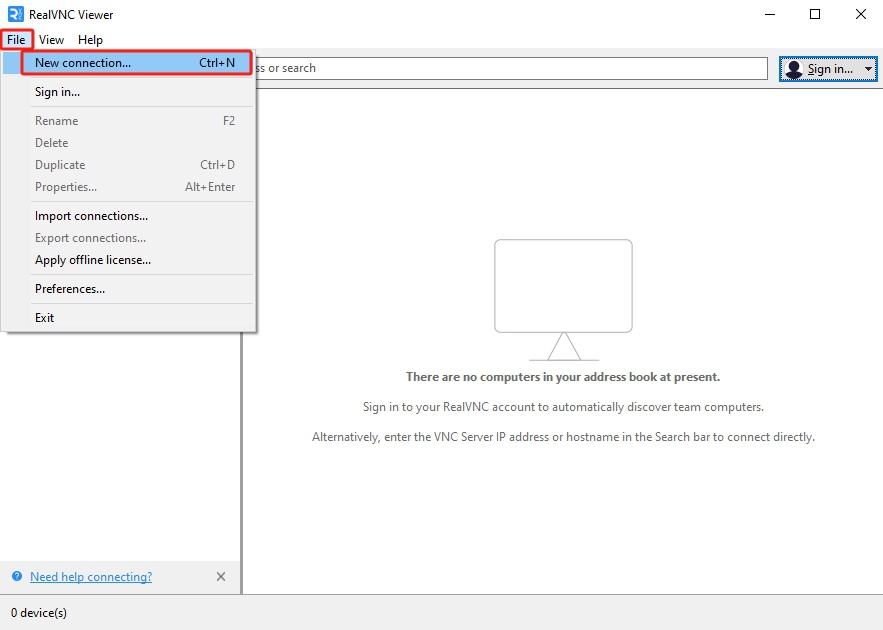Click the user avatar icon on Sign in button

[x=794, y=69]
